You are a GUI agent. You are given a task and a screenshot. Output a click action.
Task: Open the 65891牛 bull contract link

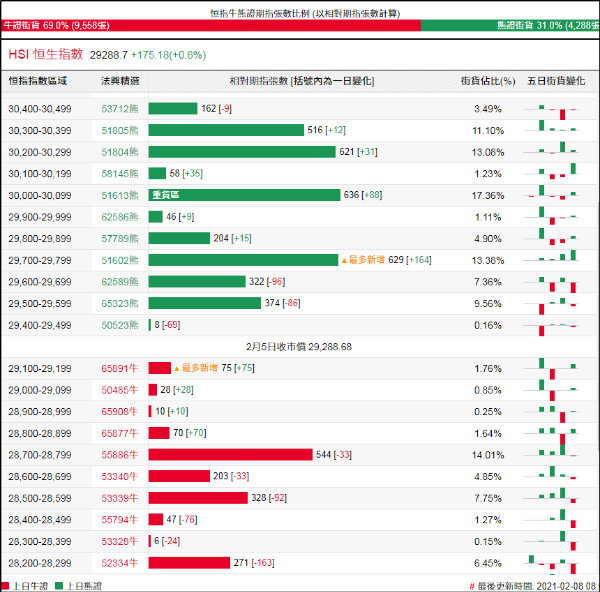tap(120, 369)
